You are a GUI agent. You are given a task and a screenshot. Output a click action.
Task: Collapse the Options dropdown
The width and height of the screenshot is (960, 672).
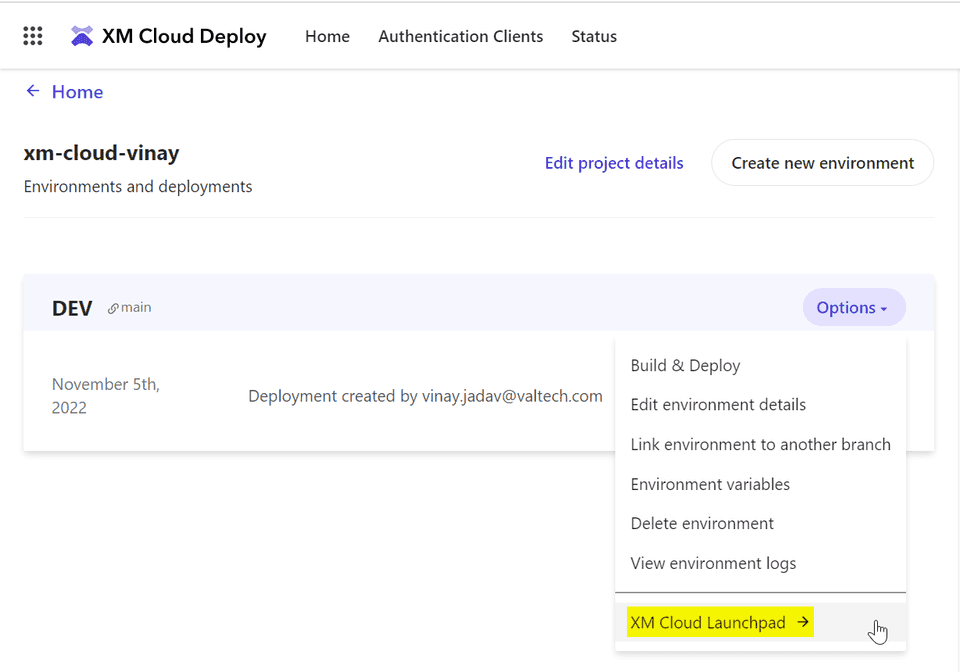coord(853,308)
